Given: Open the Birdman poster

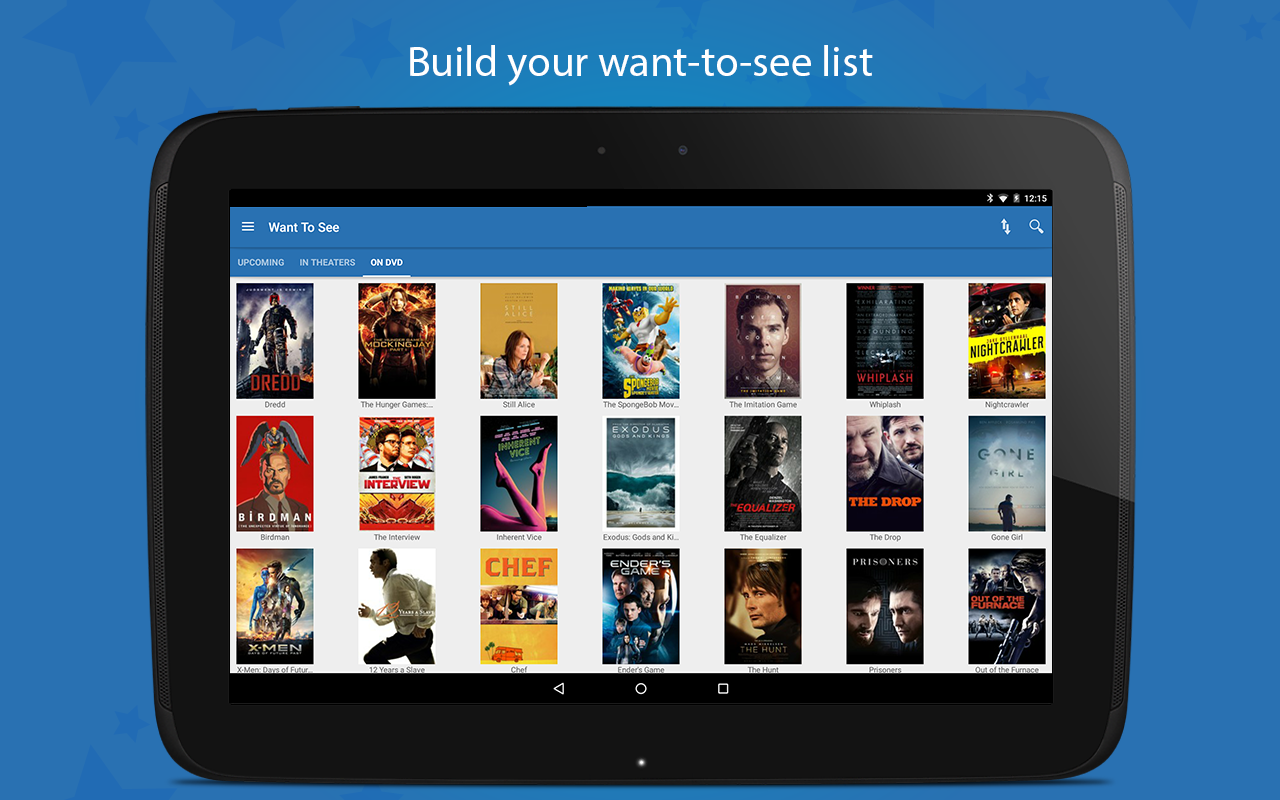Looking at the screenshot, I should [275, 474].
